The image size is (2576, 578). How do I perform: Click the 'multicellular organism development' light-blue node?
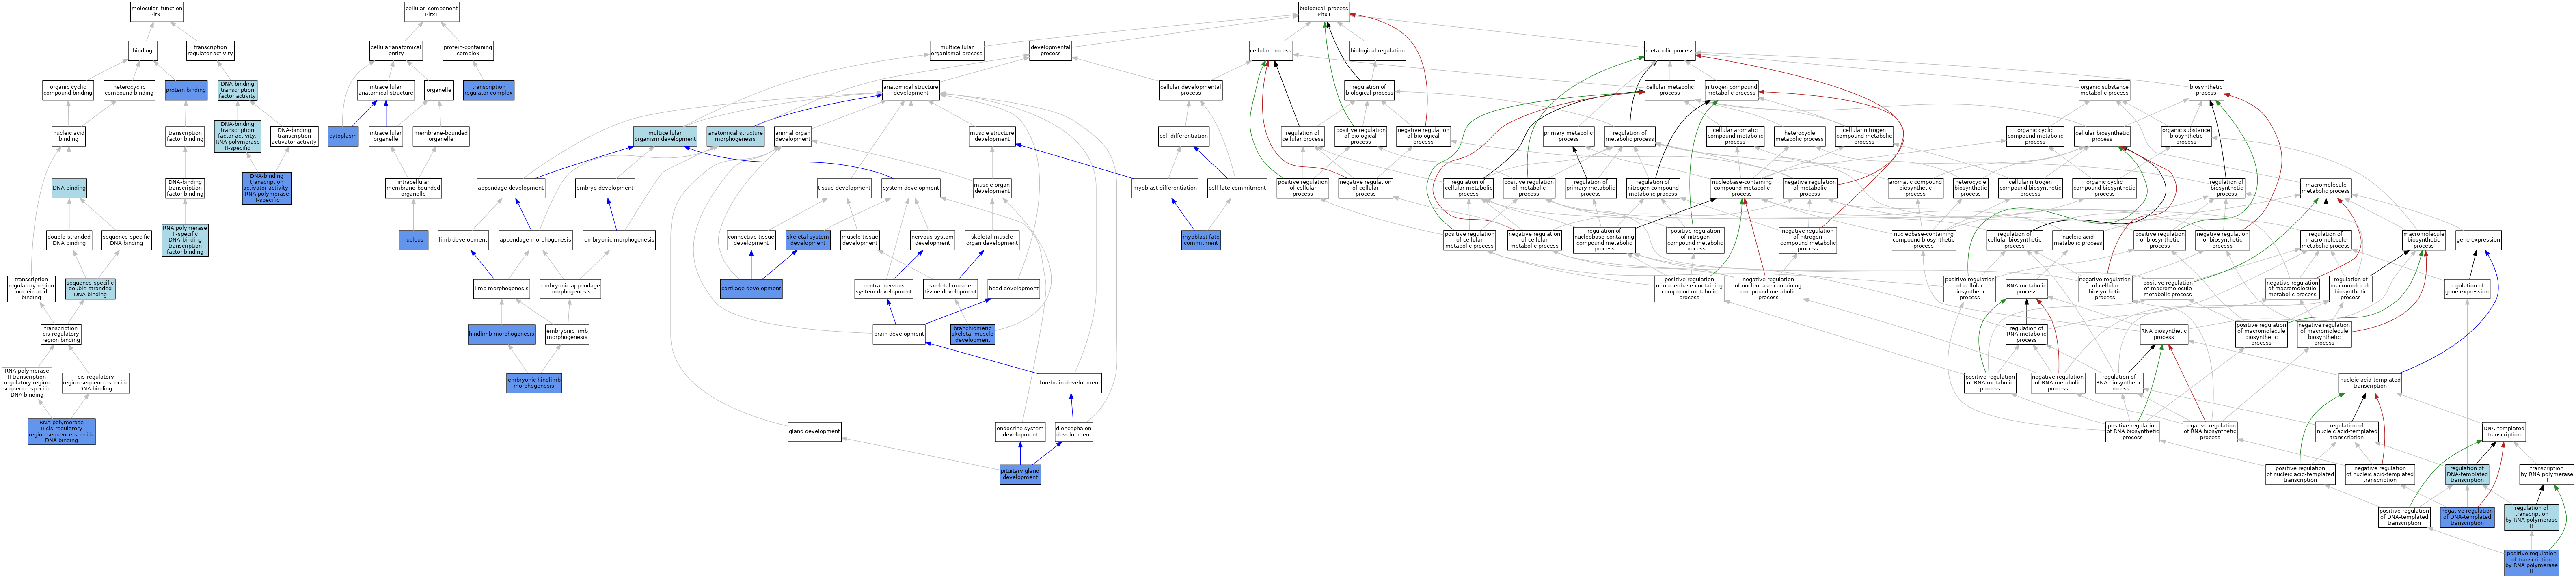pyautogui.click(x=665, y=136)
